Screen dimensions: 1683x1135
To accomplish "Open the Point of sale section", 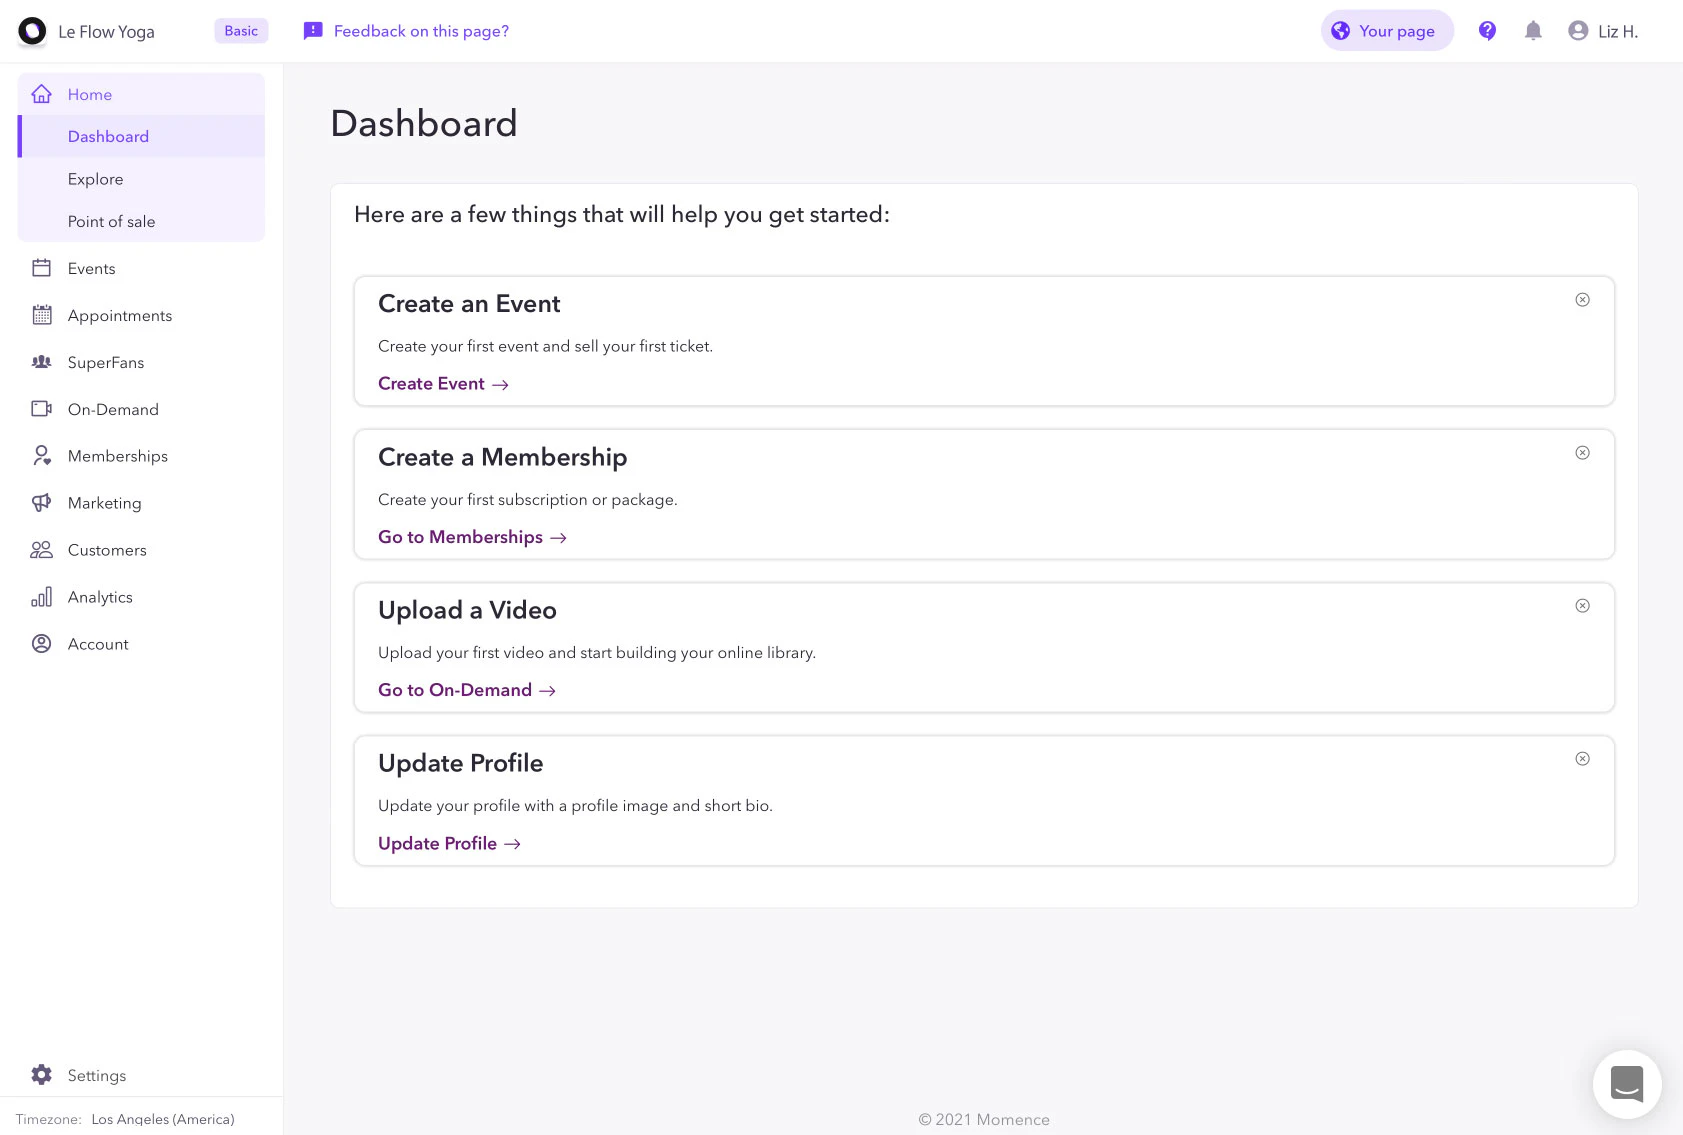I will click(x=111, y=221).
